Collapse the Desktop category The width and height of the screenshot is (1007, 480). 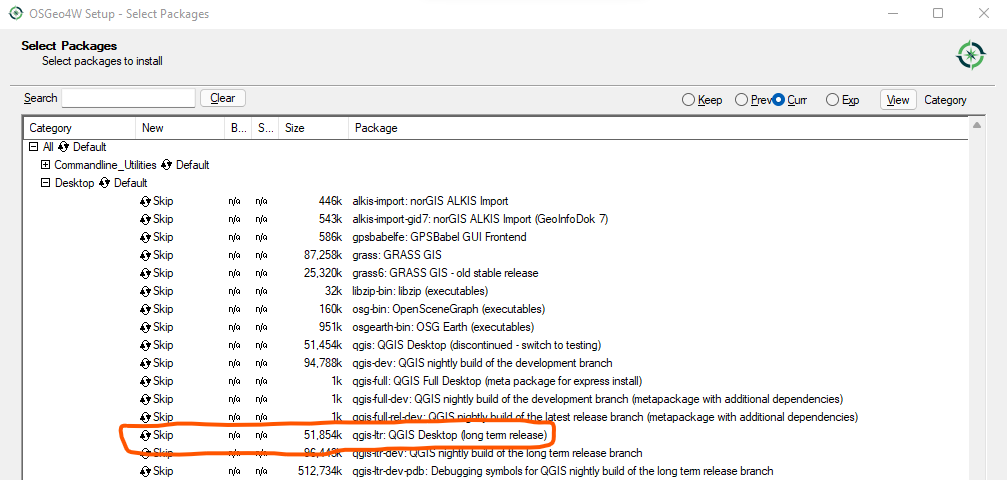pyautogui.click(x=45, y=183)
